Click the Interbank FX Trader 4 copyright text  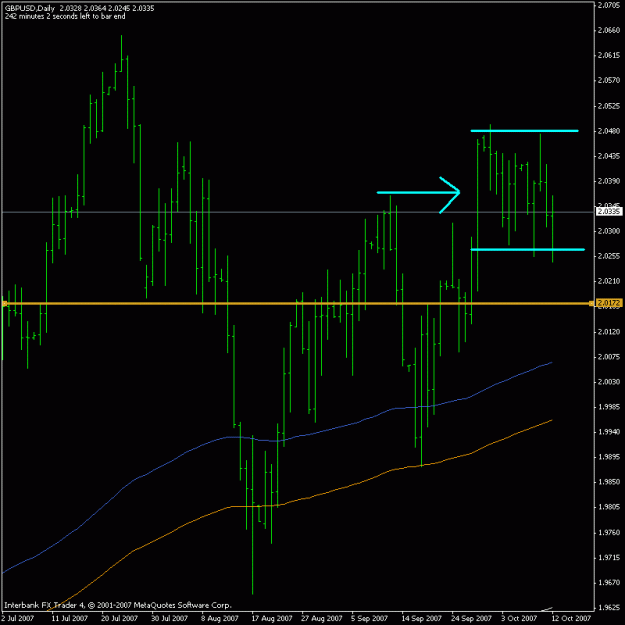(x=118, y=605)
